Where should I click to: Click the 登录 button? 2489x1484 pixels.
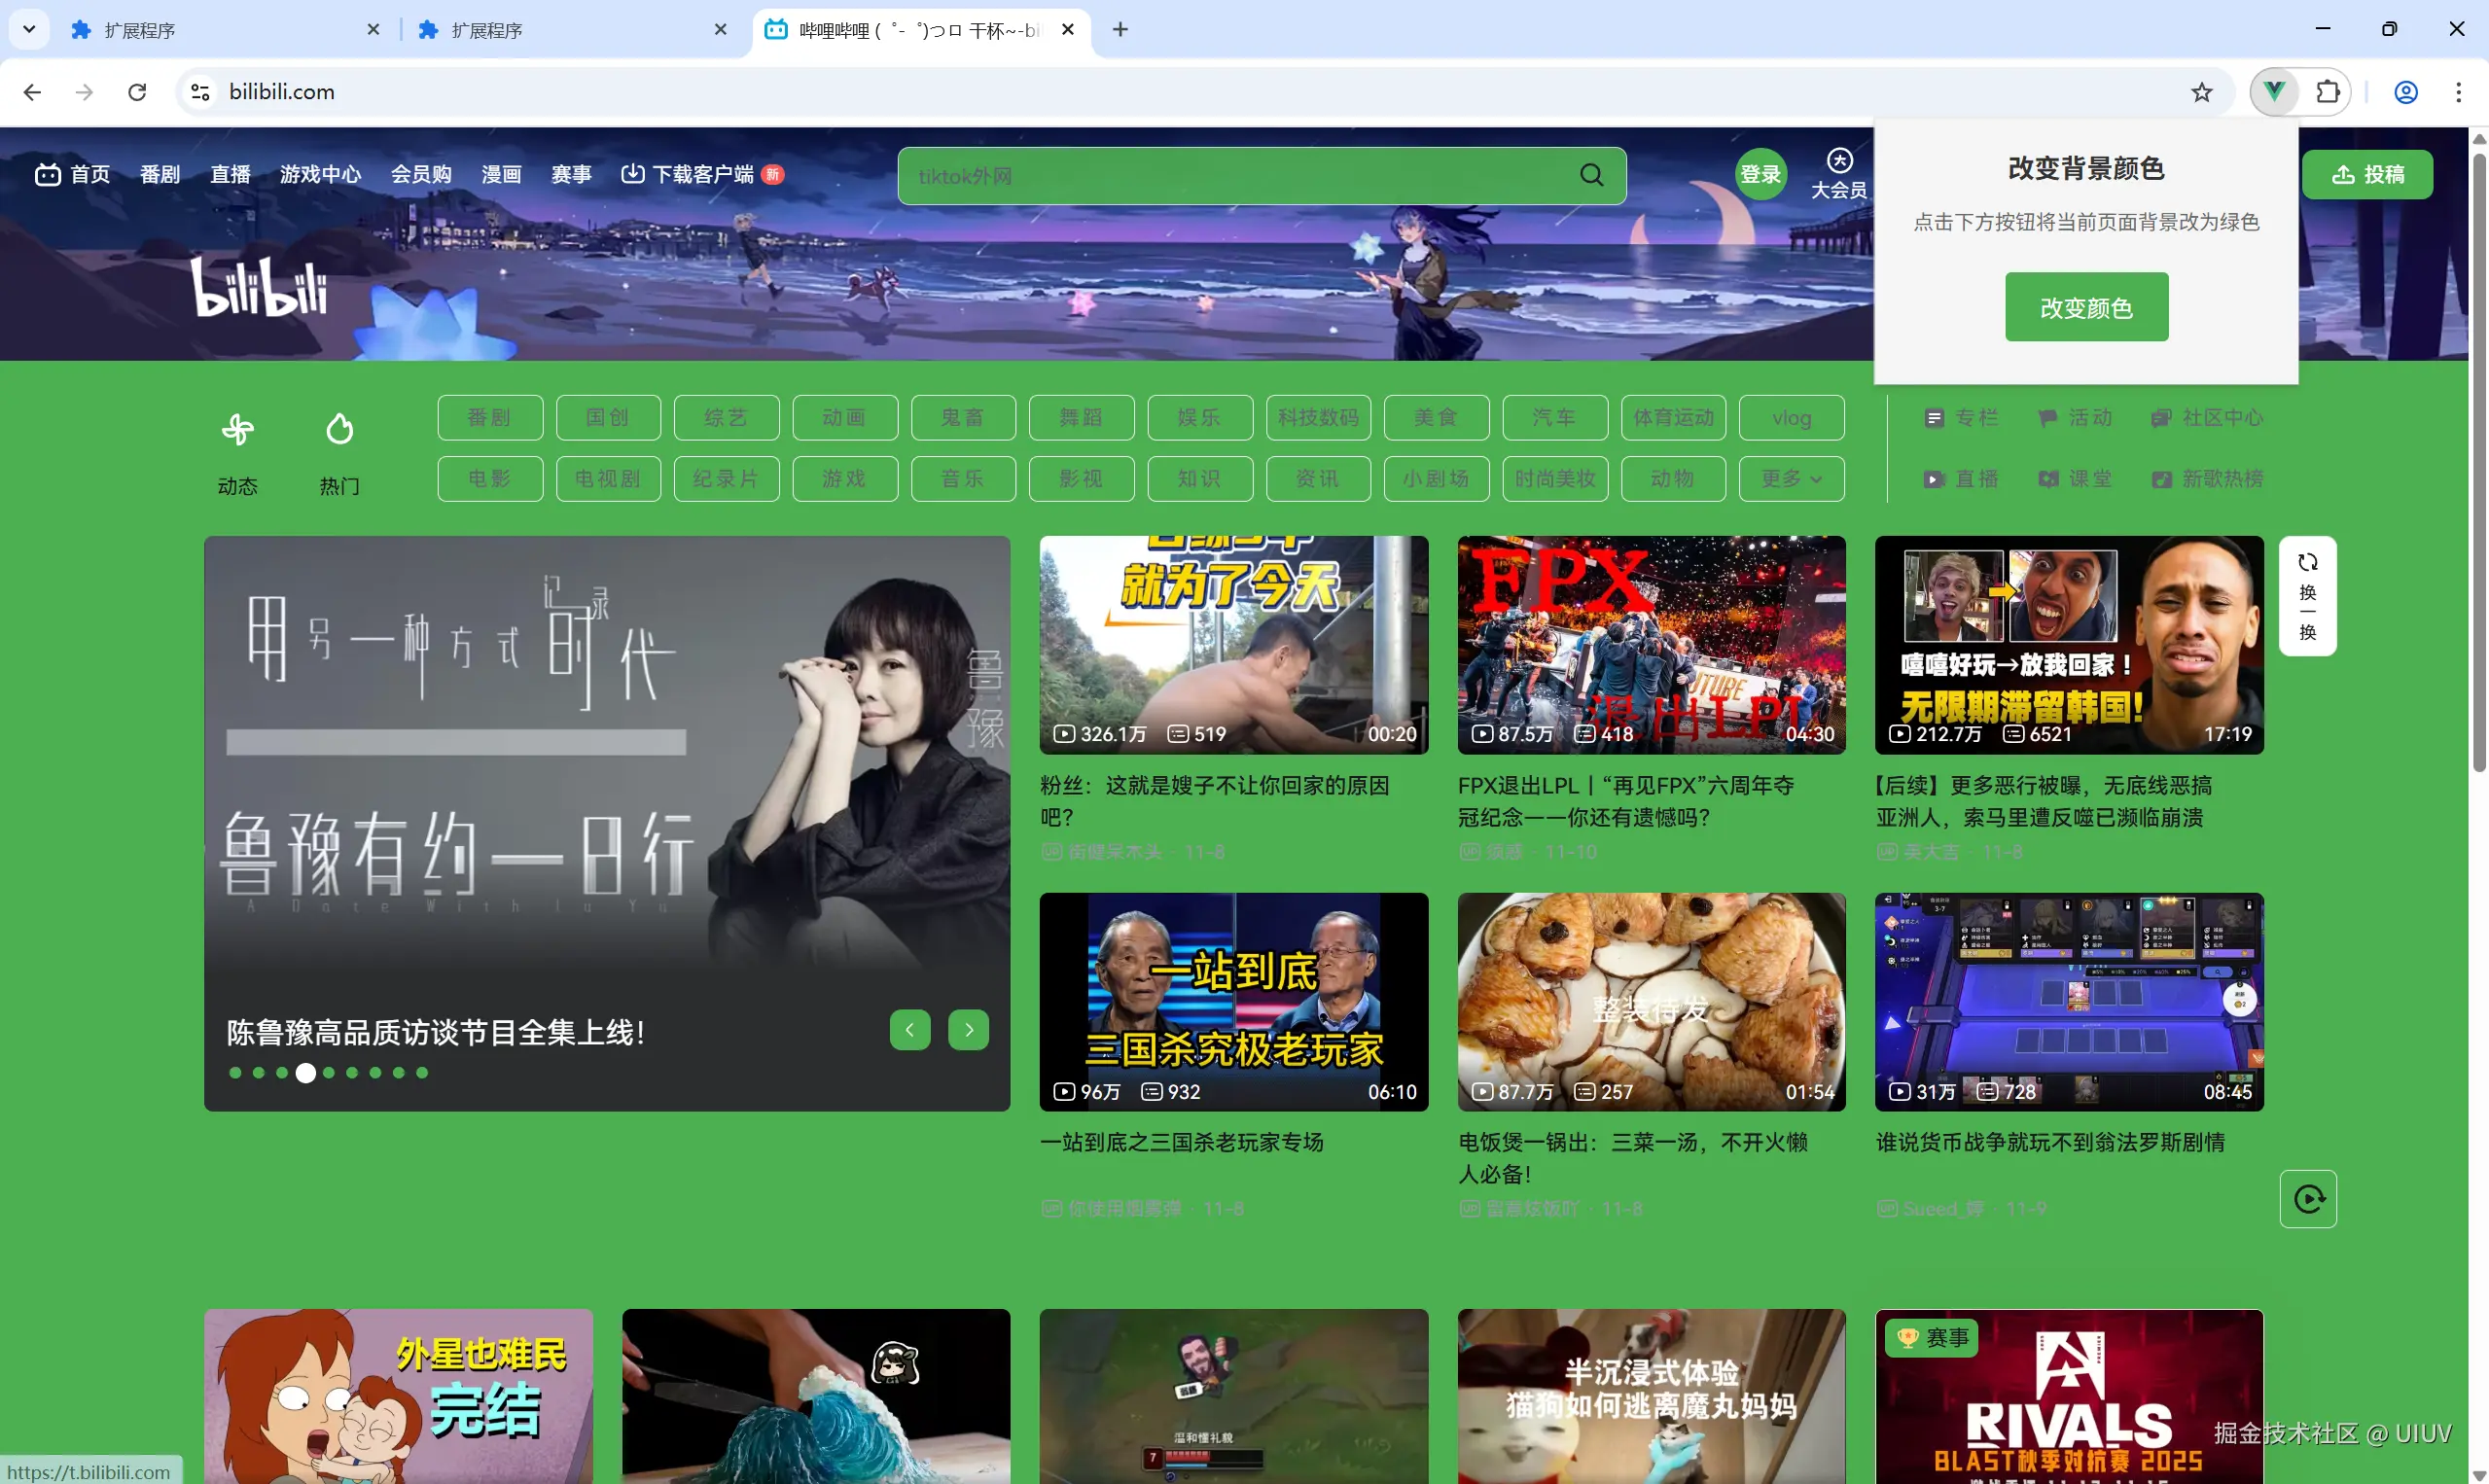(1760, 173)
